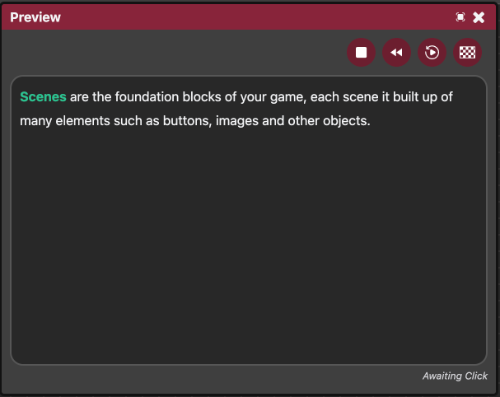
Task: Click the green Scenes keyword
Action: click(x=43, y=97)
